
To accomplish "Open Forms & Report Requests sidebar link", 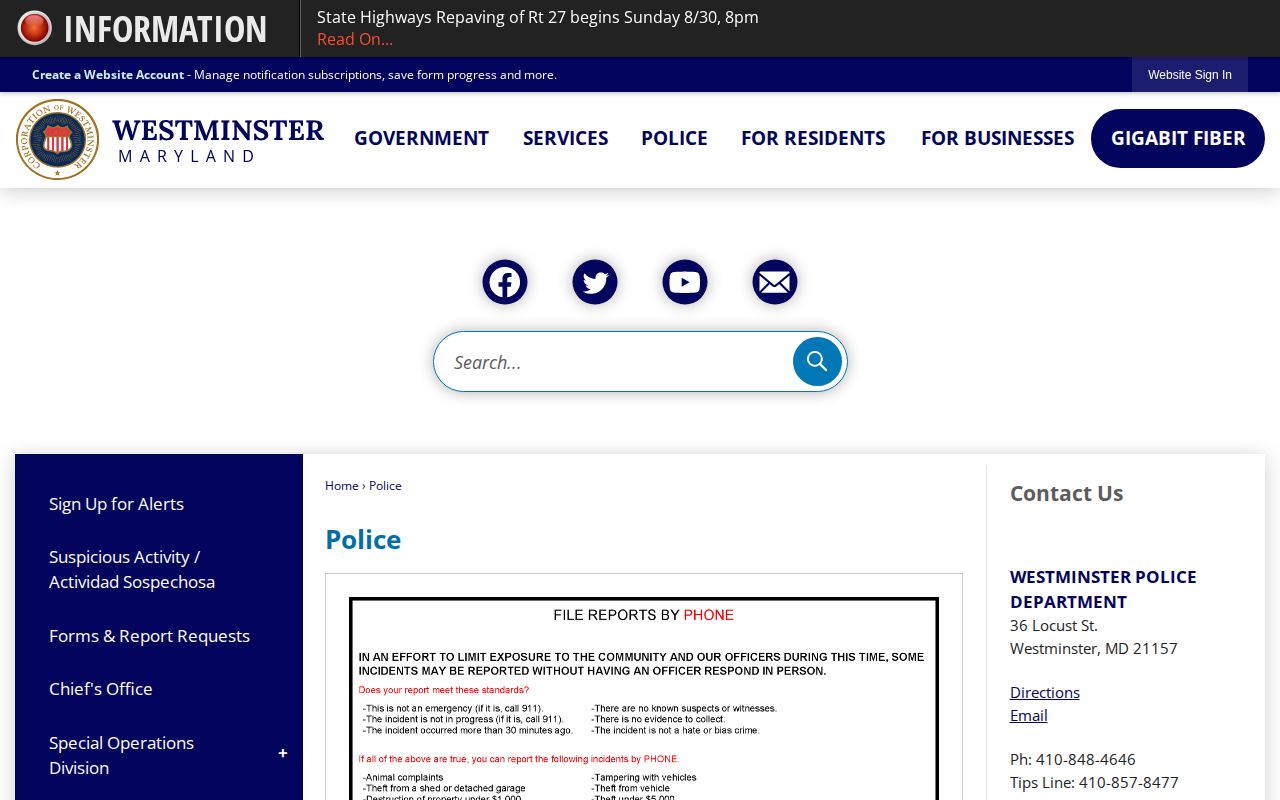I will 149,636.
